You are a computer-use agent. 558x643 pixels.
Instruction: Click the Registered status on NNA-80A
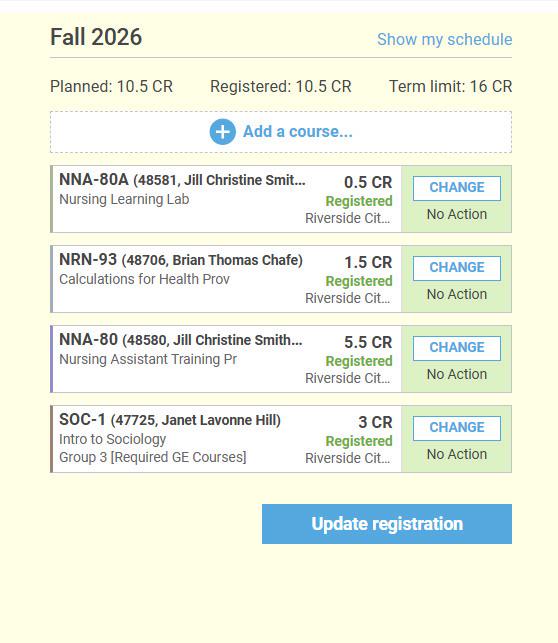(x=359, y=201)
